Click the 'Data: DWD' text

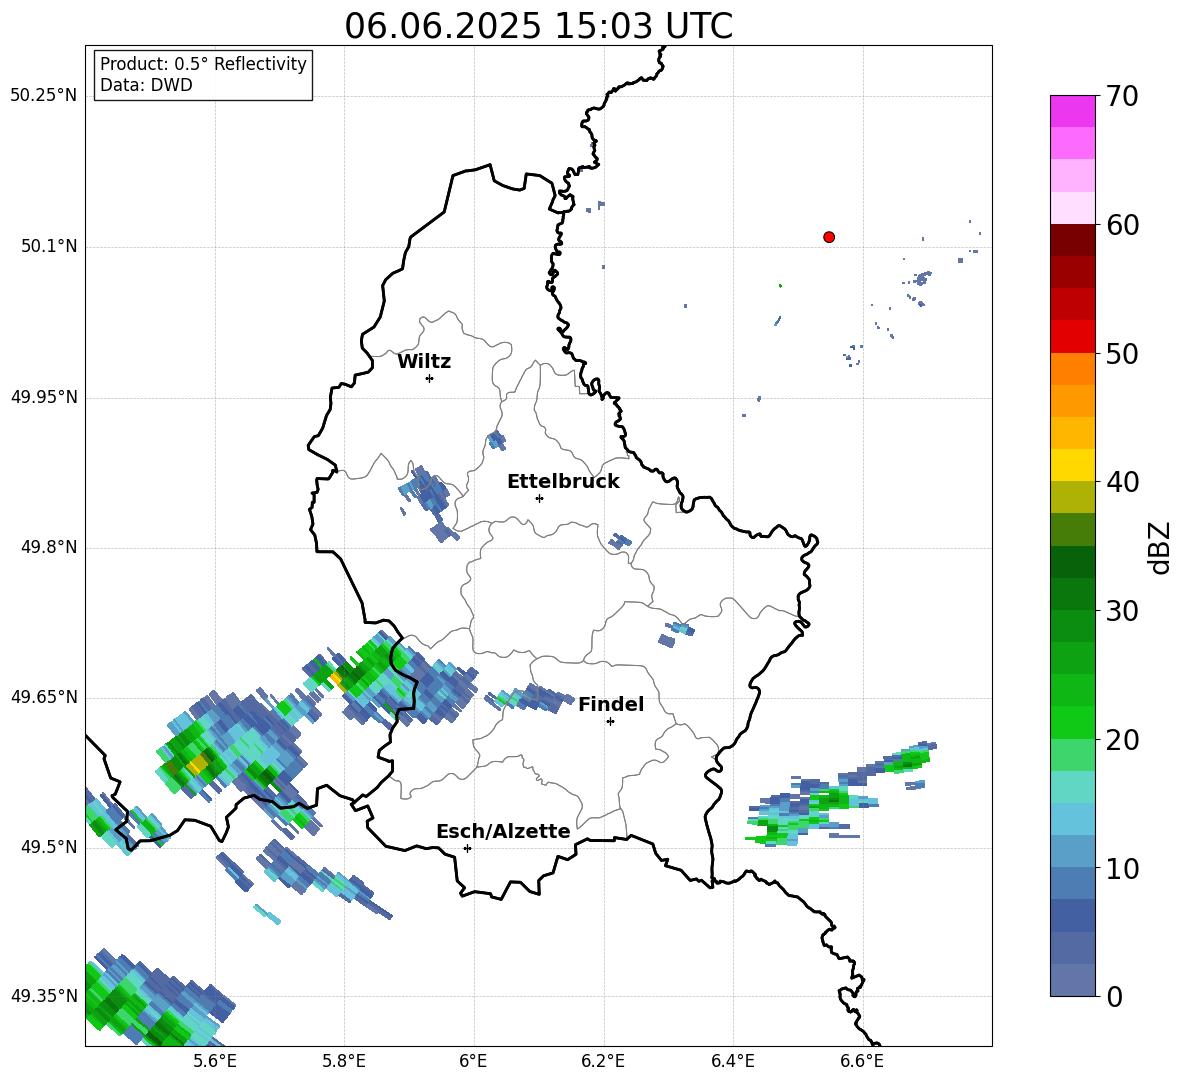point(146,85)
